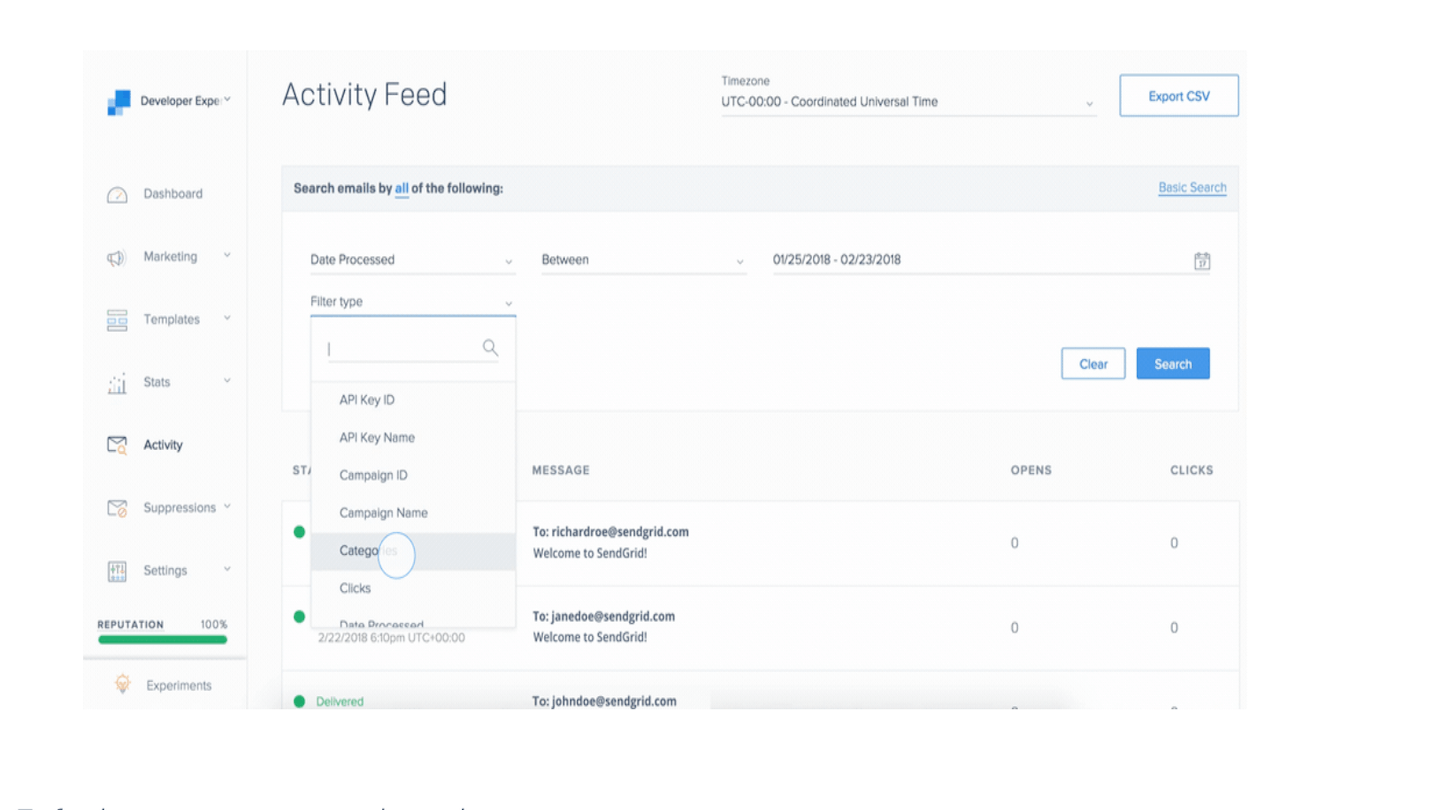Image resolution: width=1440 pixels, height=810 pixels.
Task: Click the Experiments lightbulb icon
Action: pos(123,685)
